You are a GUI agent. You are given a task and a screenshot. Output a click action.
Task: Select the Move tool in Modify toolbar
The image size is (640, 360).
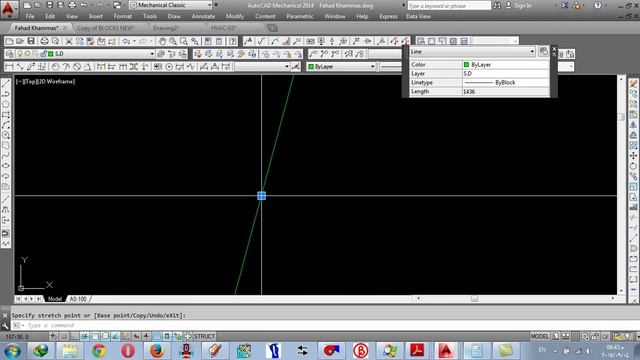(x=633, y=156)
